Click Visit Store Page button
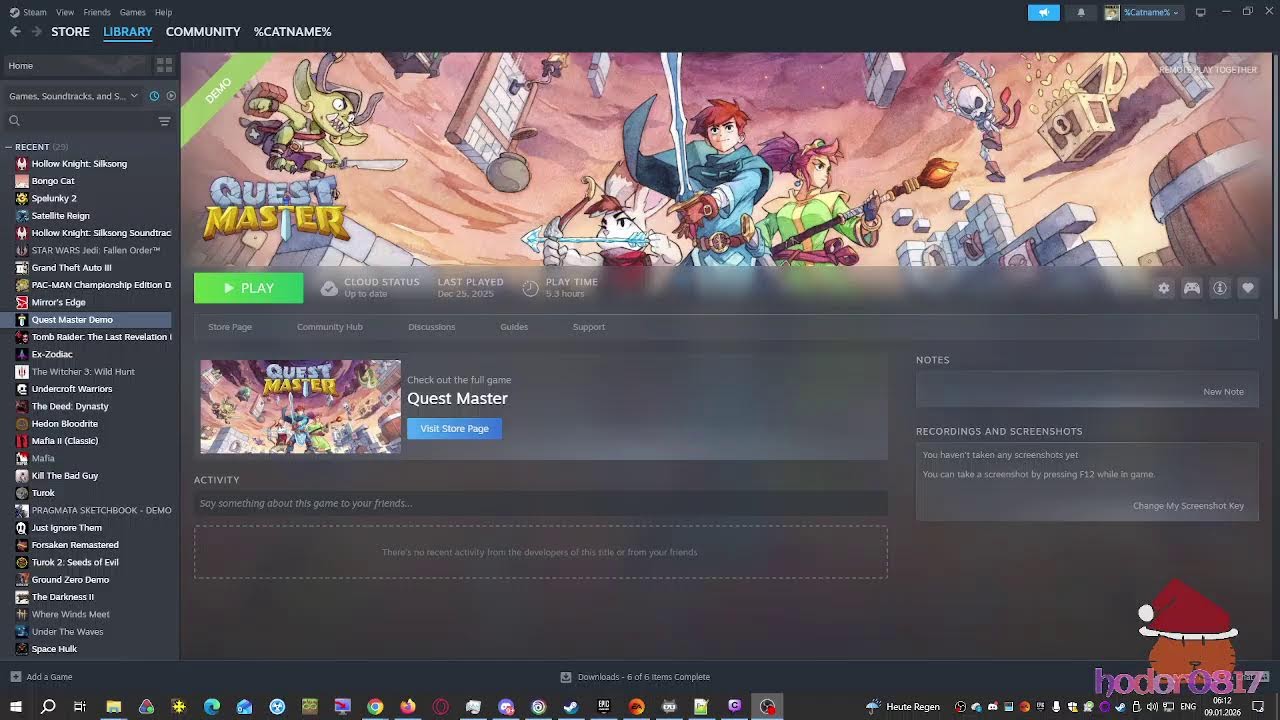The height and width of the screenshot is (720, 1280). click(454, 428)
